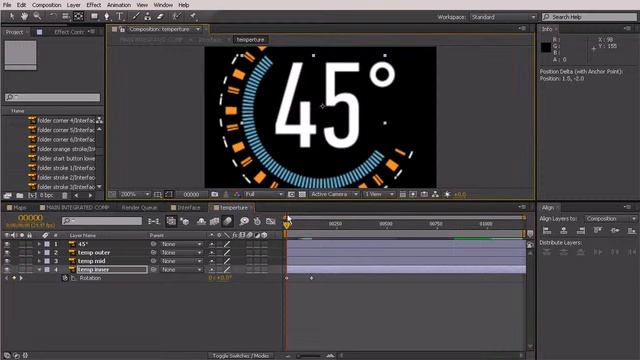
Task: Toggle the shy layers hide switch
Action: [x=201, y=221]
